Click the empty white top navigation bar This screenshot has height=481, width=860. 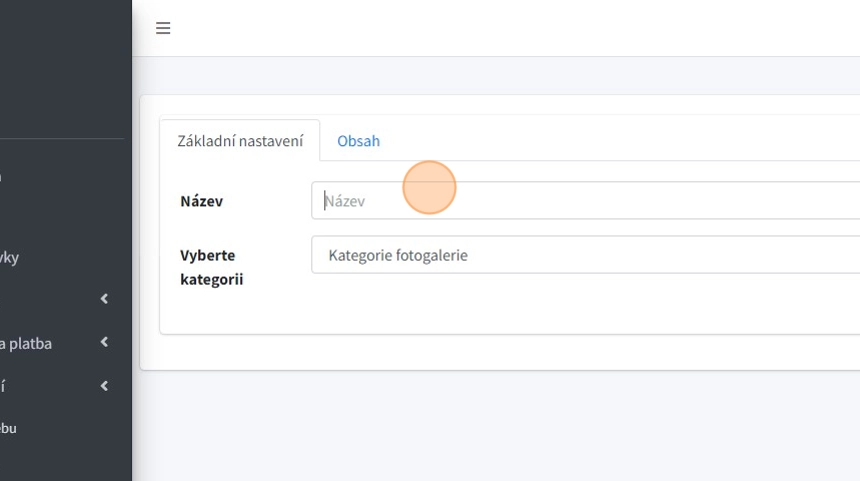(500, 28)
